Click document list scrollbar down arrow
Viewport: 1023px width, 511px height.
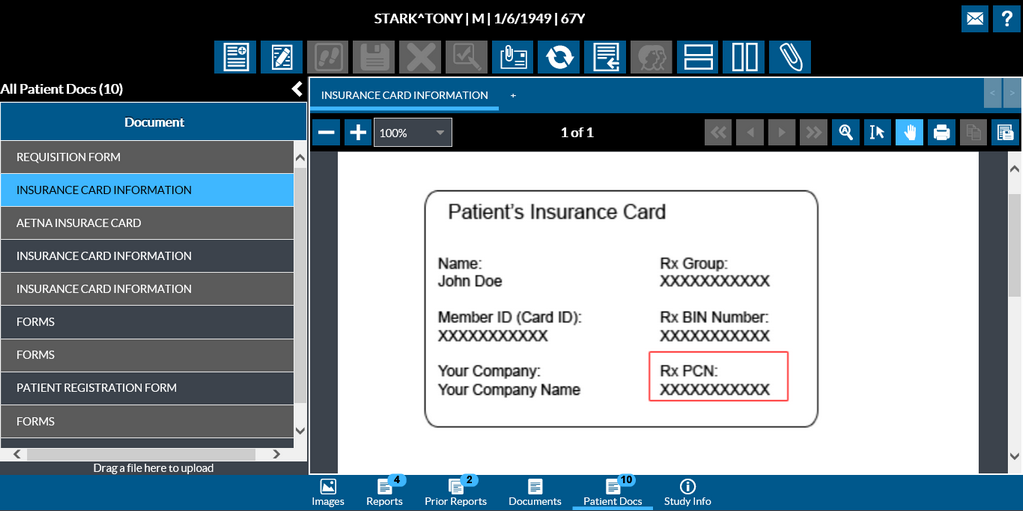pyautogui.click(x=300, y=431)
